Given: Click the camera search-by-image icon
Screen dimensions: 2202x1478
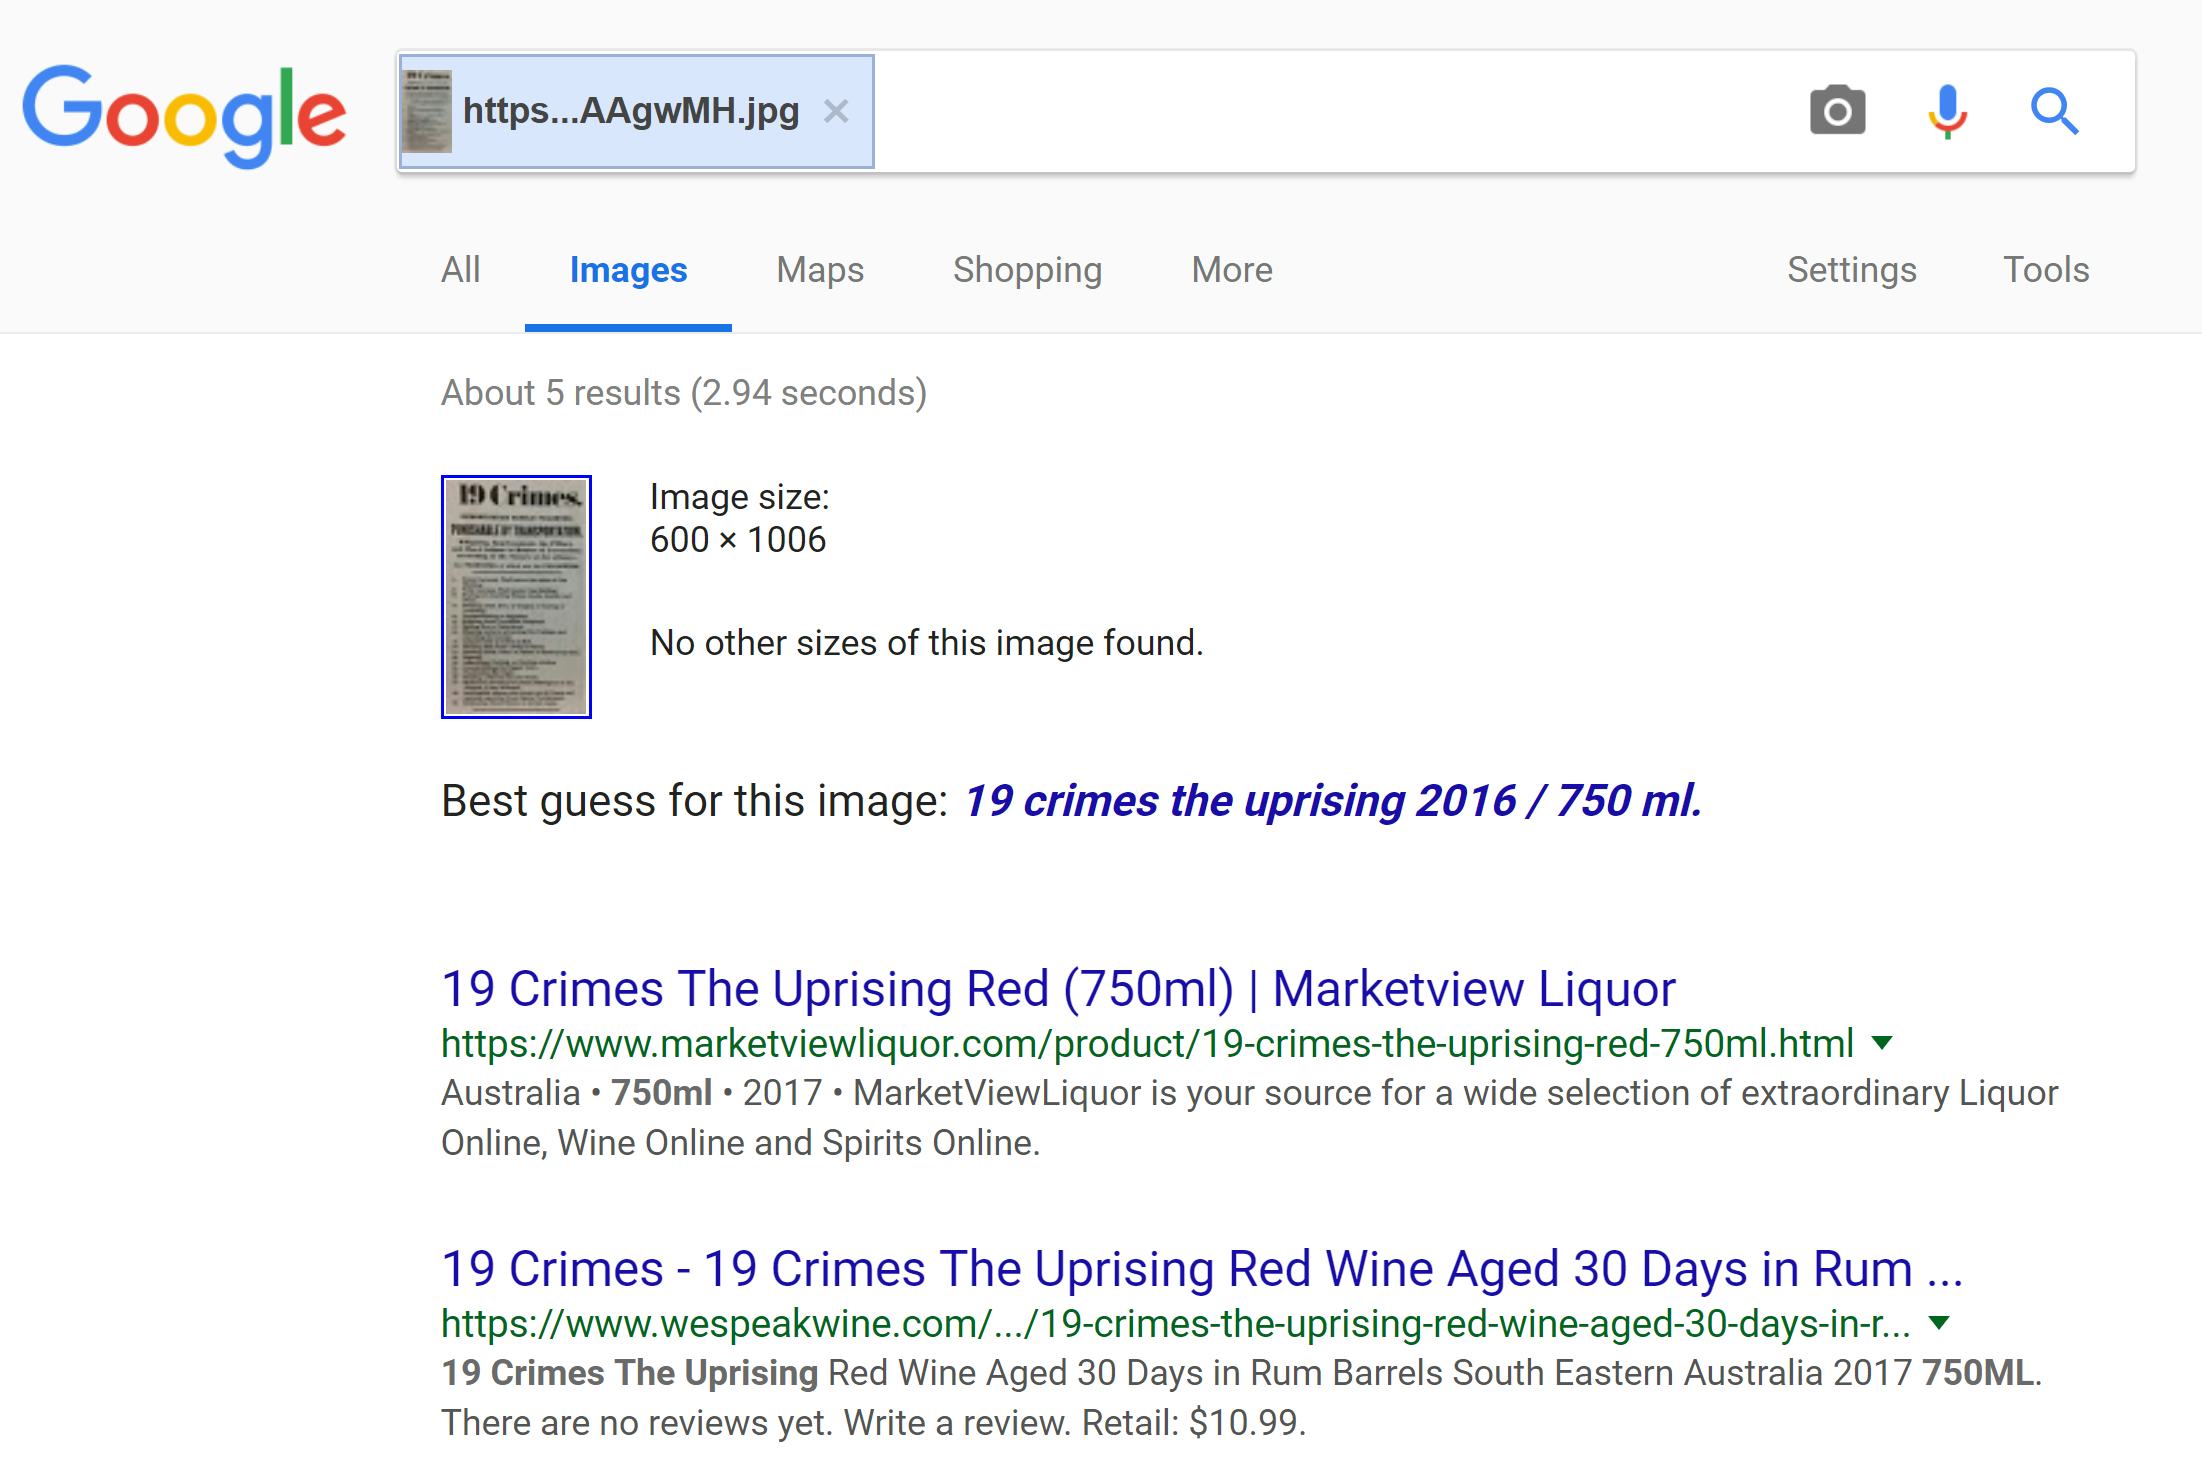Looking at the screenshot, I should tap(1837, 110).
